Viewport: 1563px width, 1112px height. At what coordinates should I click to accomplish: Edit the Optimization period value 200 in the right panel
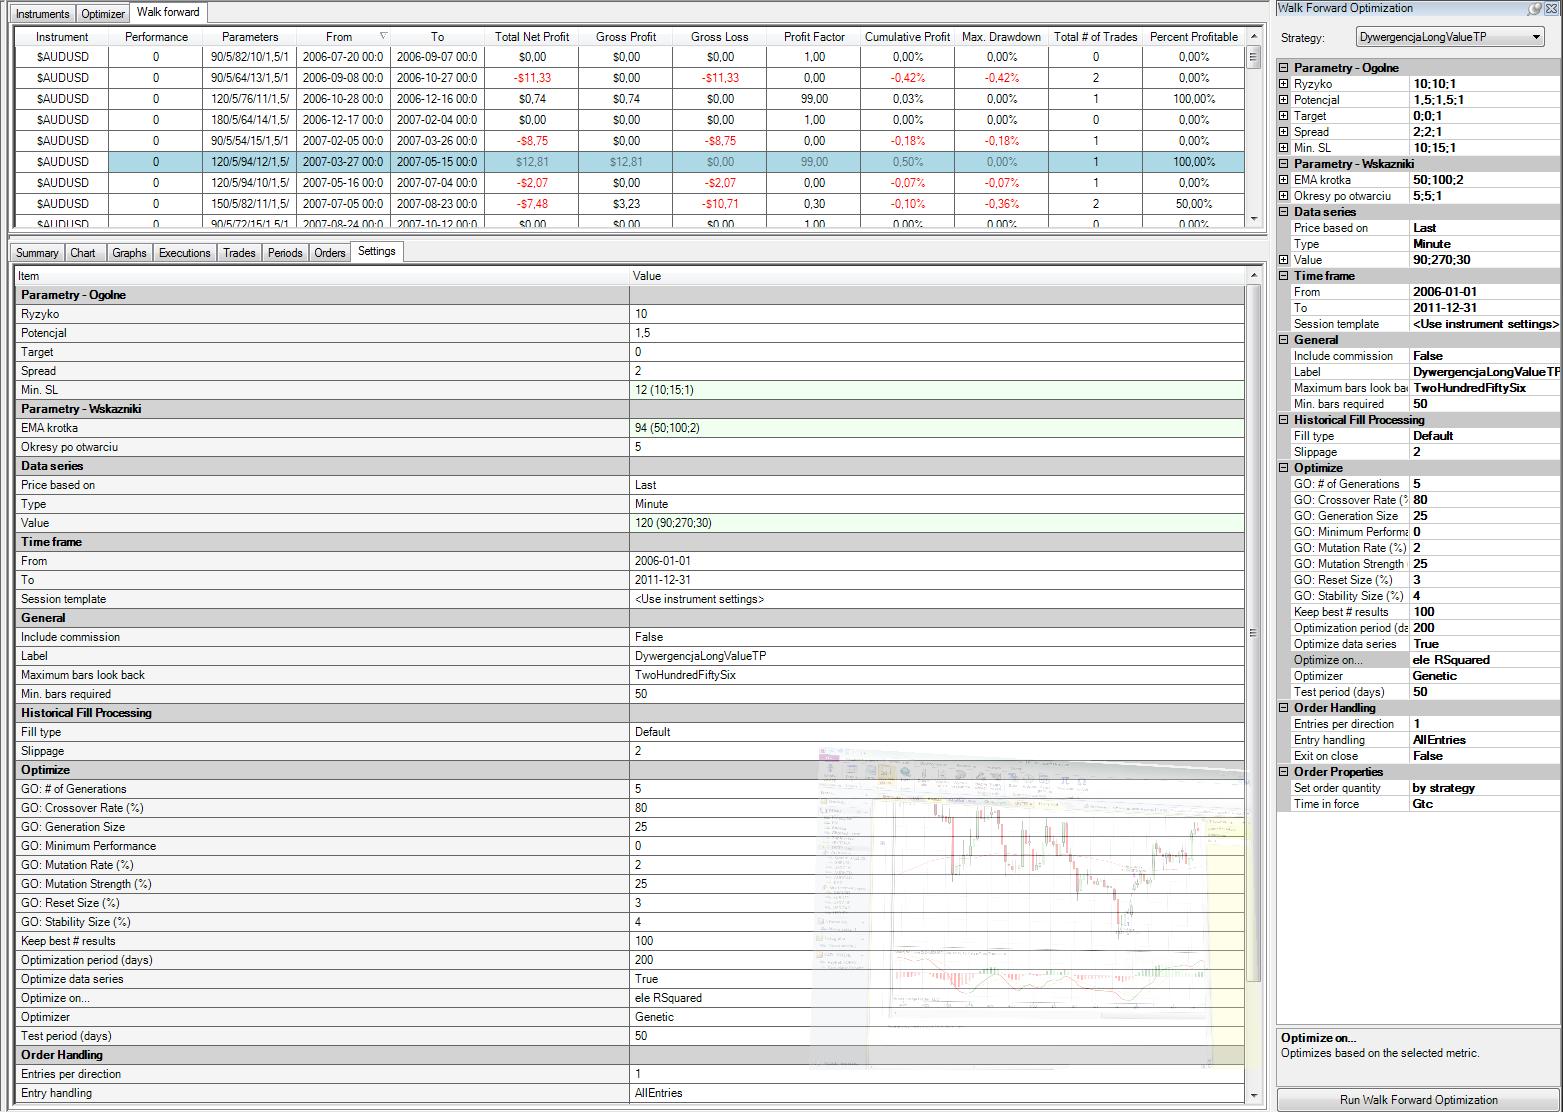(1484, 628)
